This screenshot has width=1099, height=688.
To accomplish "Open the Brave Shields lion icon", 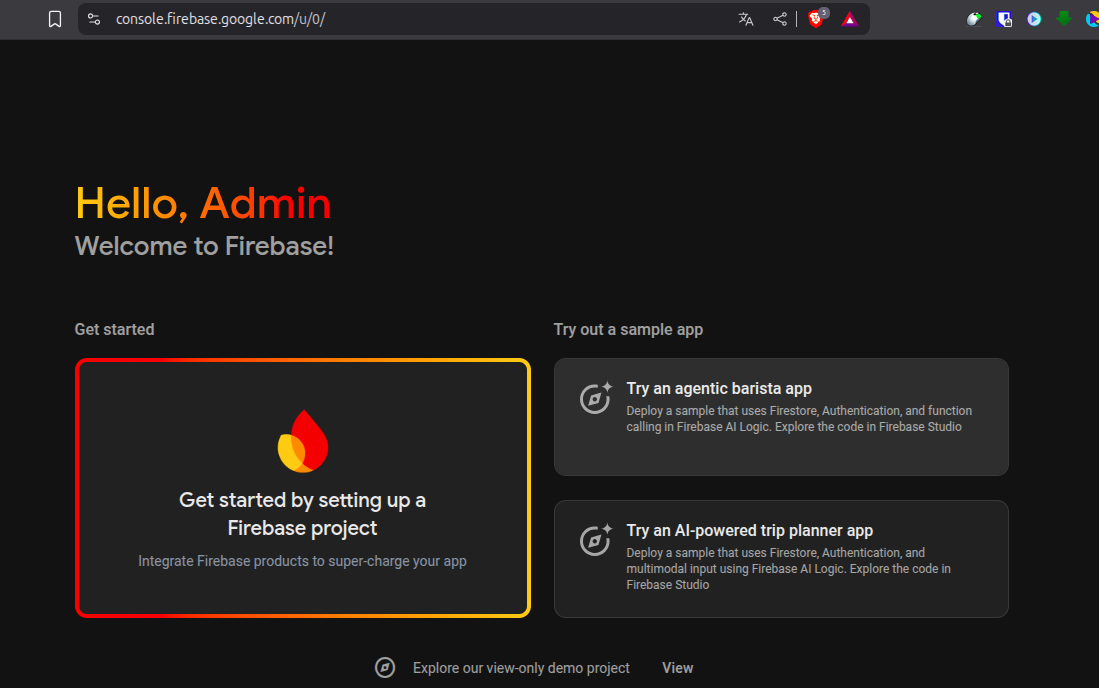I will [x=816, y=19].
